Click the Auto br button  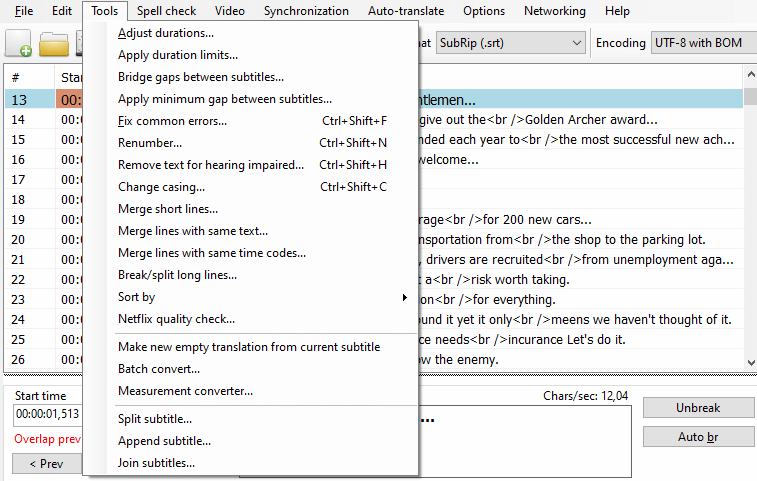[x=698, y=437]
